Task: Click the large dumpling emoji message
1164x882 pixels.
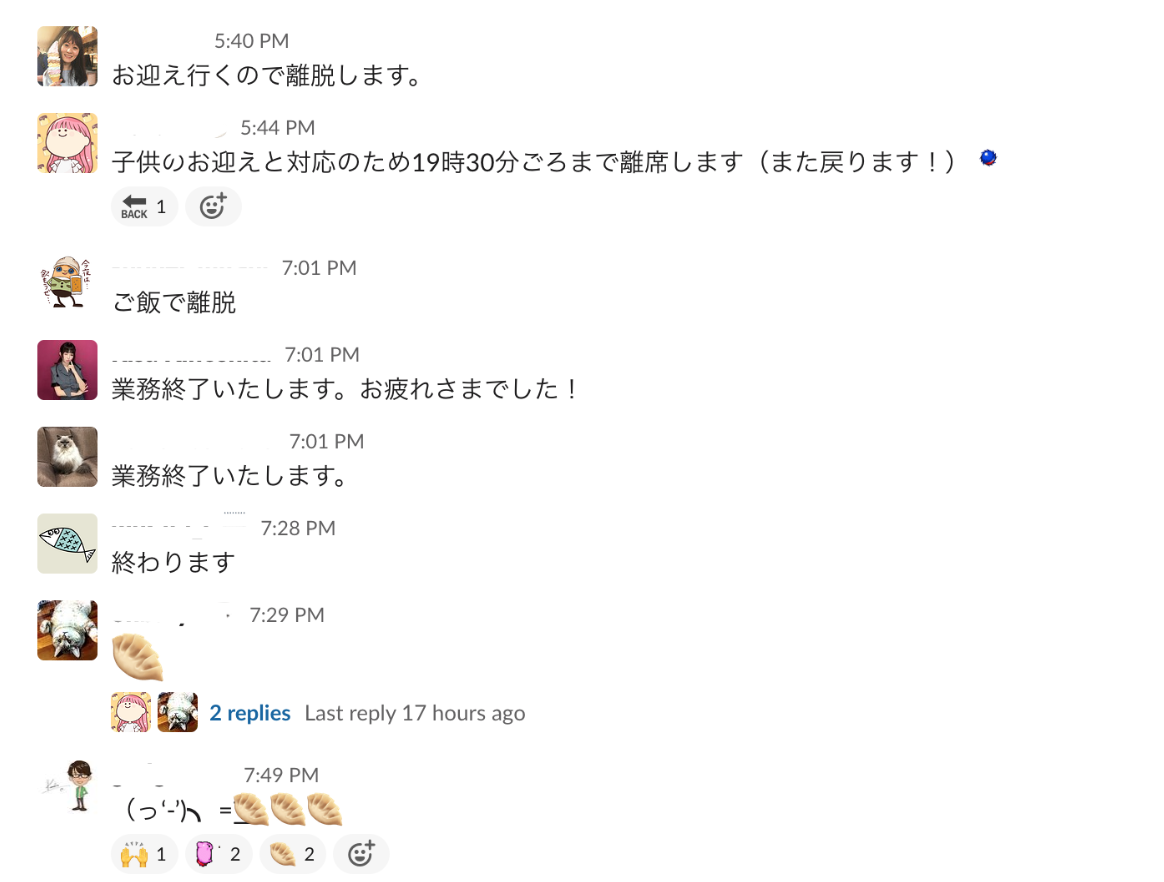Action: point(137,658)
